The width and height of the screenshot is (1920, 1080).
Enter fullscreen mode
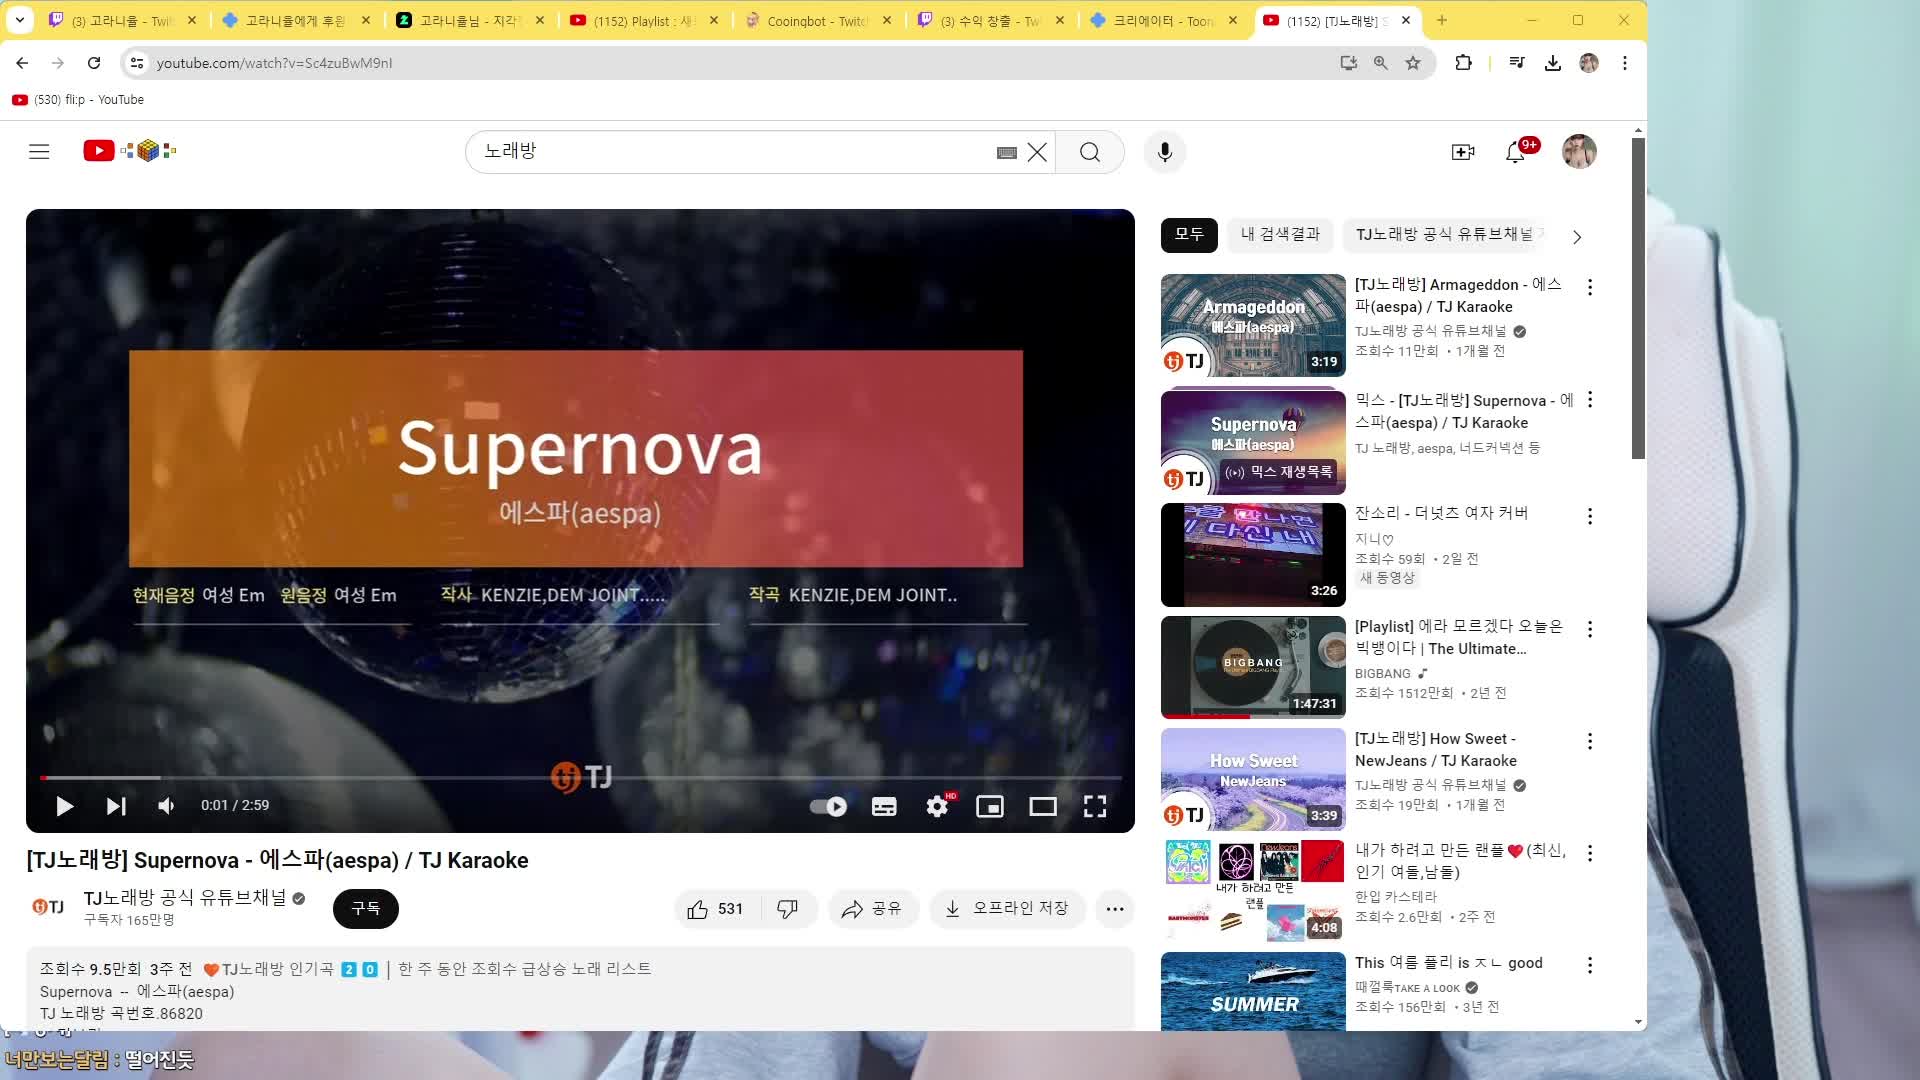tap(1095, 806)
